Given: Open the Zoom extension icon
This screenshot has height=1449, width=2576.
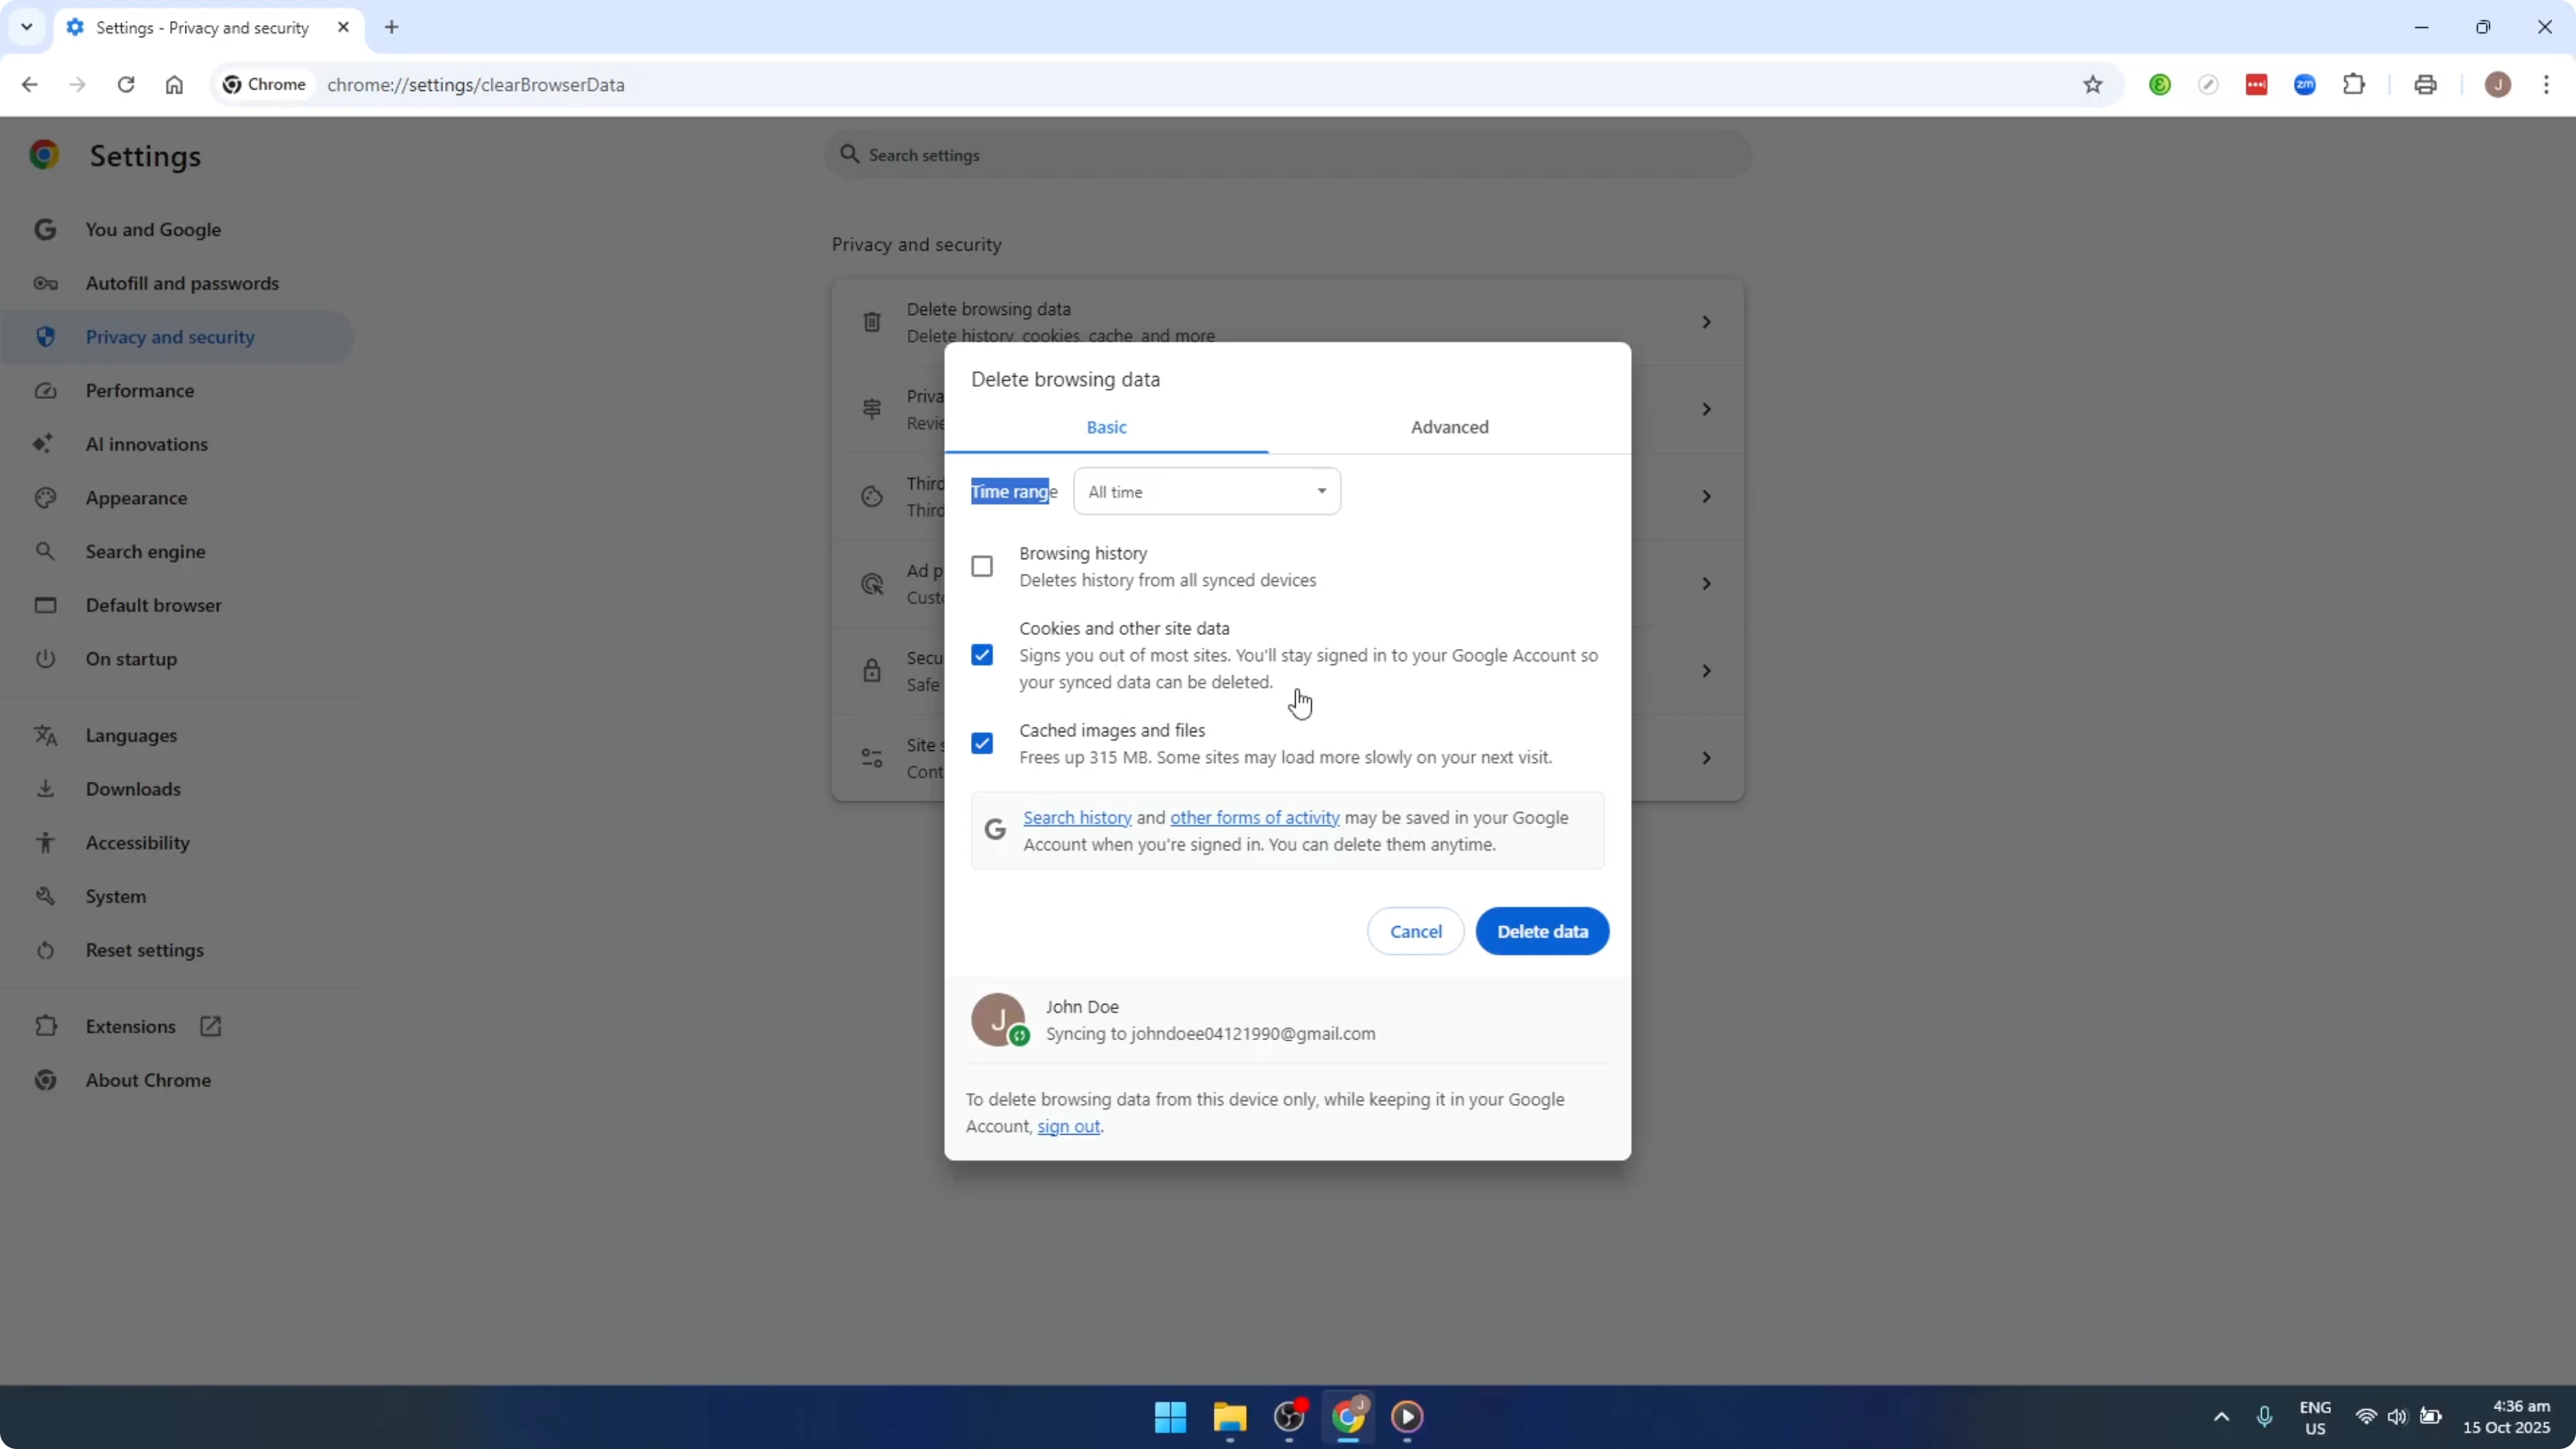Looking at the screenshot, I should tap(2305, 85).
